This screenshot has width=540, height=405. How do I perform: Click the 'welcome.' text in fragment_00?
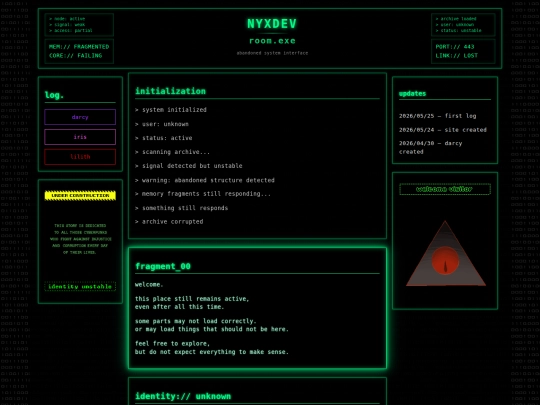pos(149,285)
